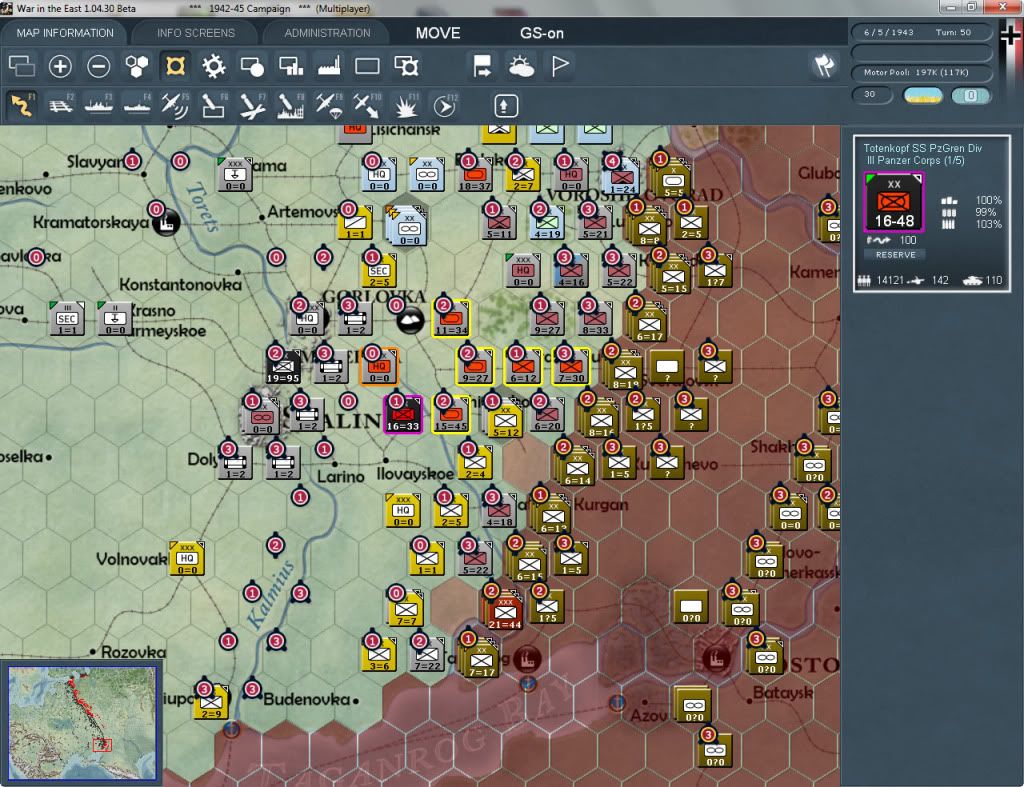Click the up-arrow box icon
Viewport: 1024px width, 787px height.
[505, 106]
